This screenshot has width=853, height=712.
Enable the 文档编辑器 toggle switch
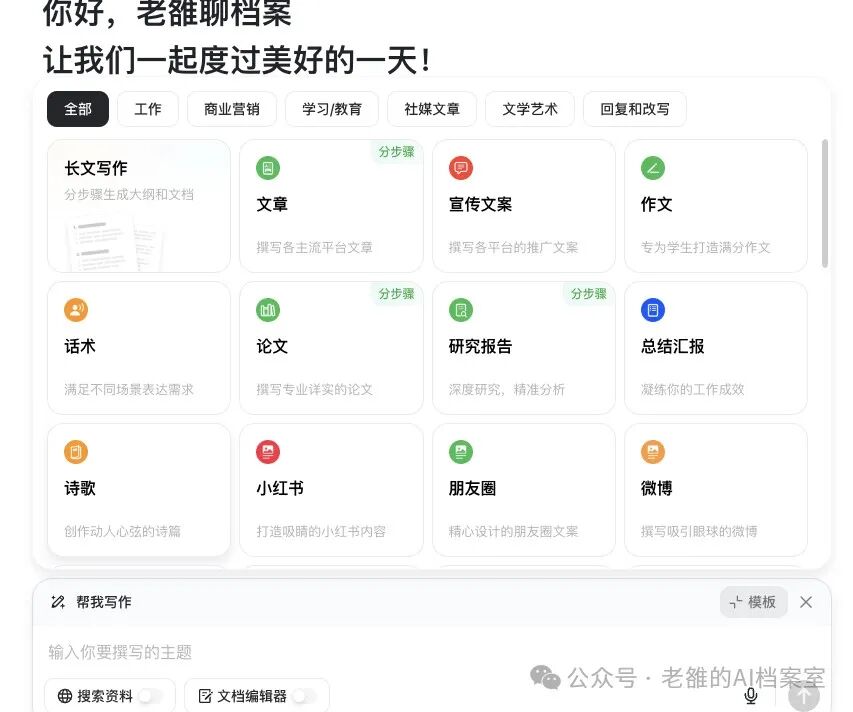304,696
